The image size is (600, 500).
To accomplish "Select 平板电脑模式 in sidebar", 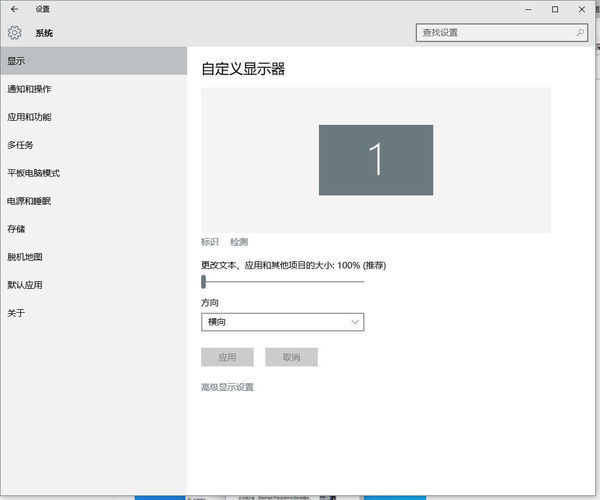I will click(x=33, y=173).
